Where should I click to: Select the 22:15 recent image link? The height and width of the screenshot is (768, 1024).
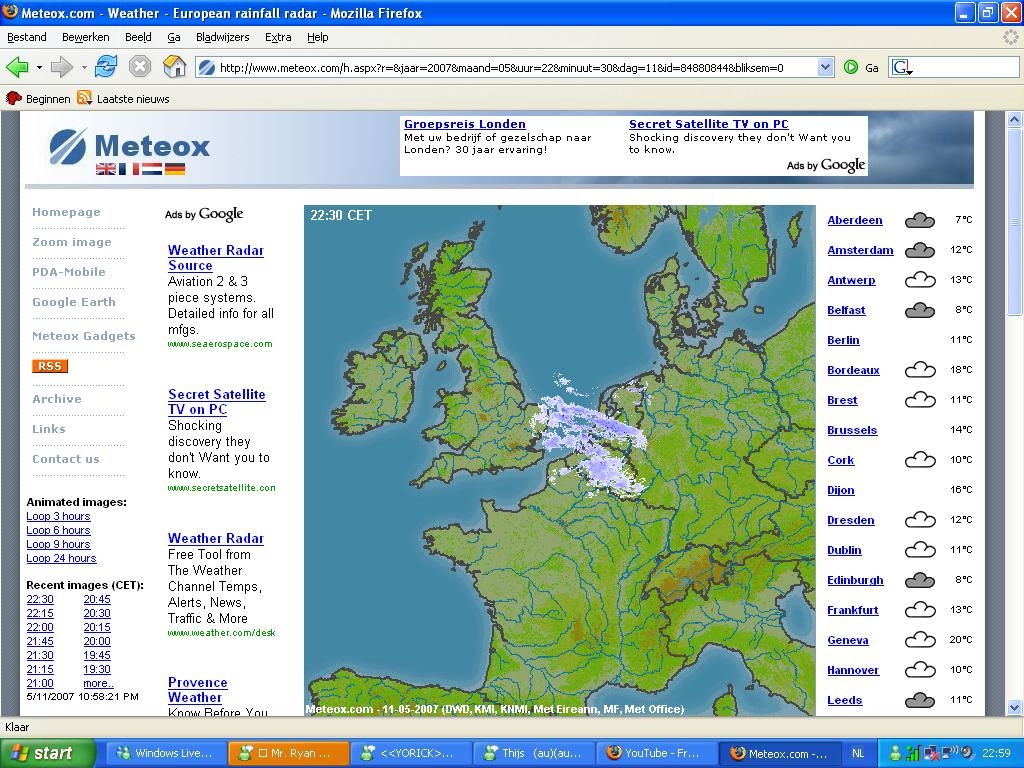(40, 613)
